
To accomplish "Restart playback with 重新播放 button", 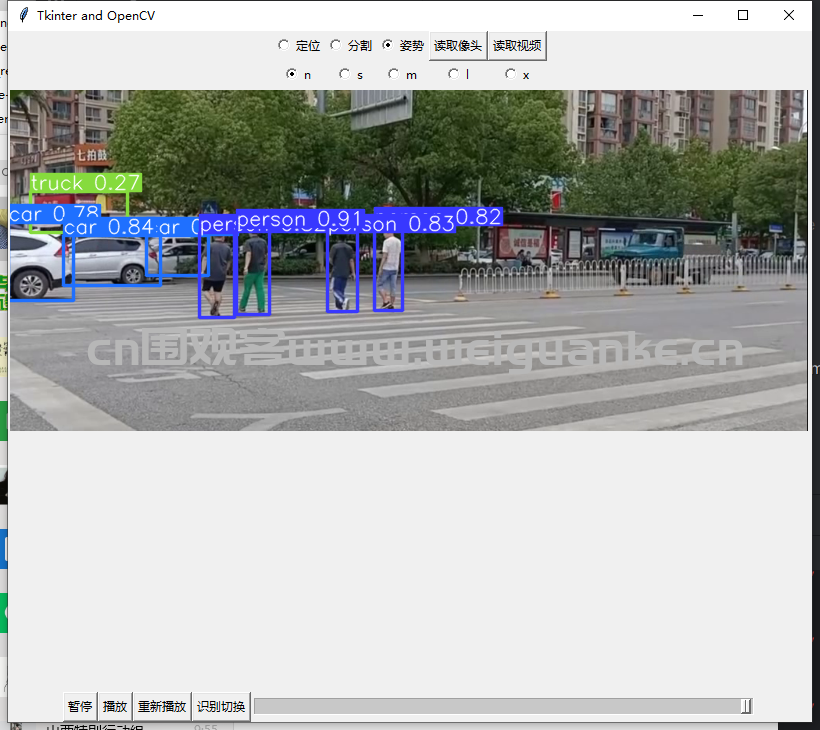I will (162, 706).
